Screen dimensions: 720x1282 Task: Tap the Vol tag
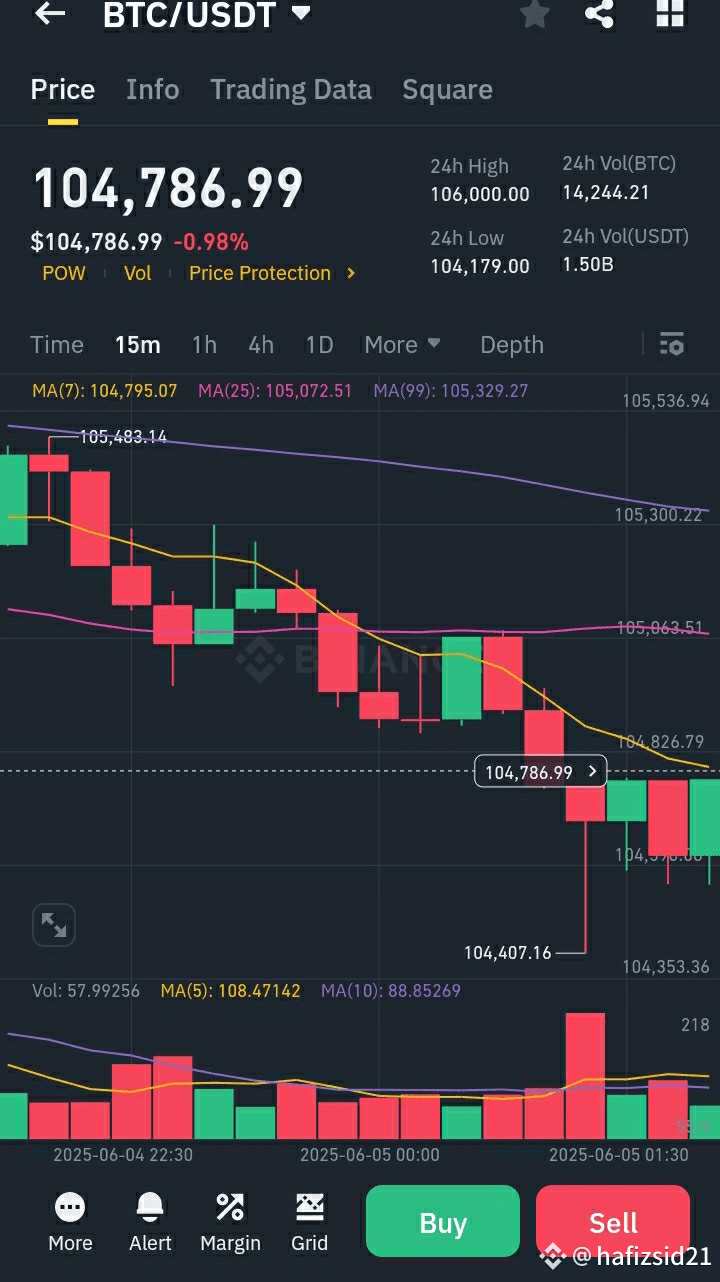point(138,273)
